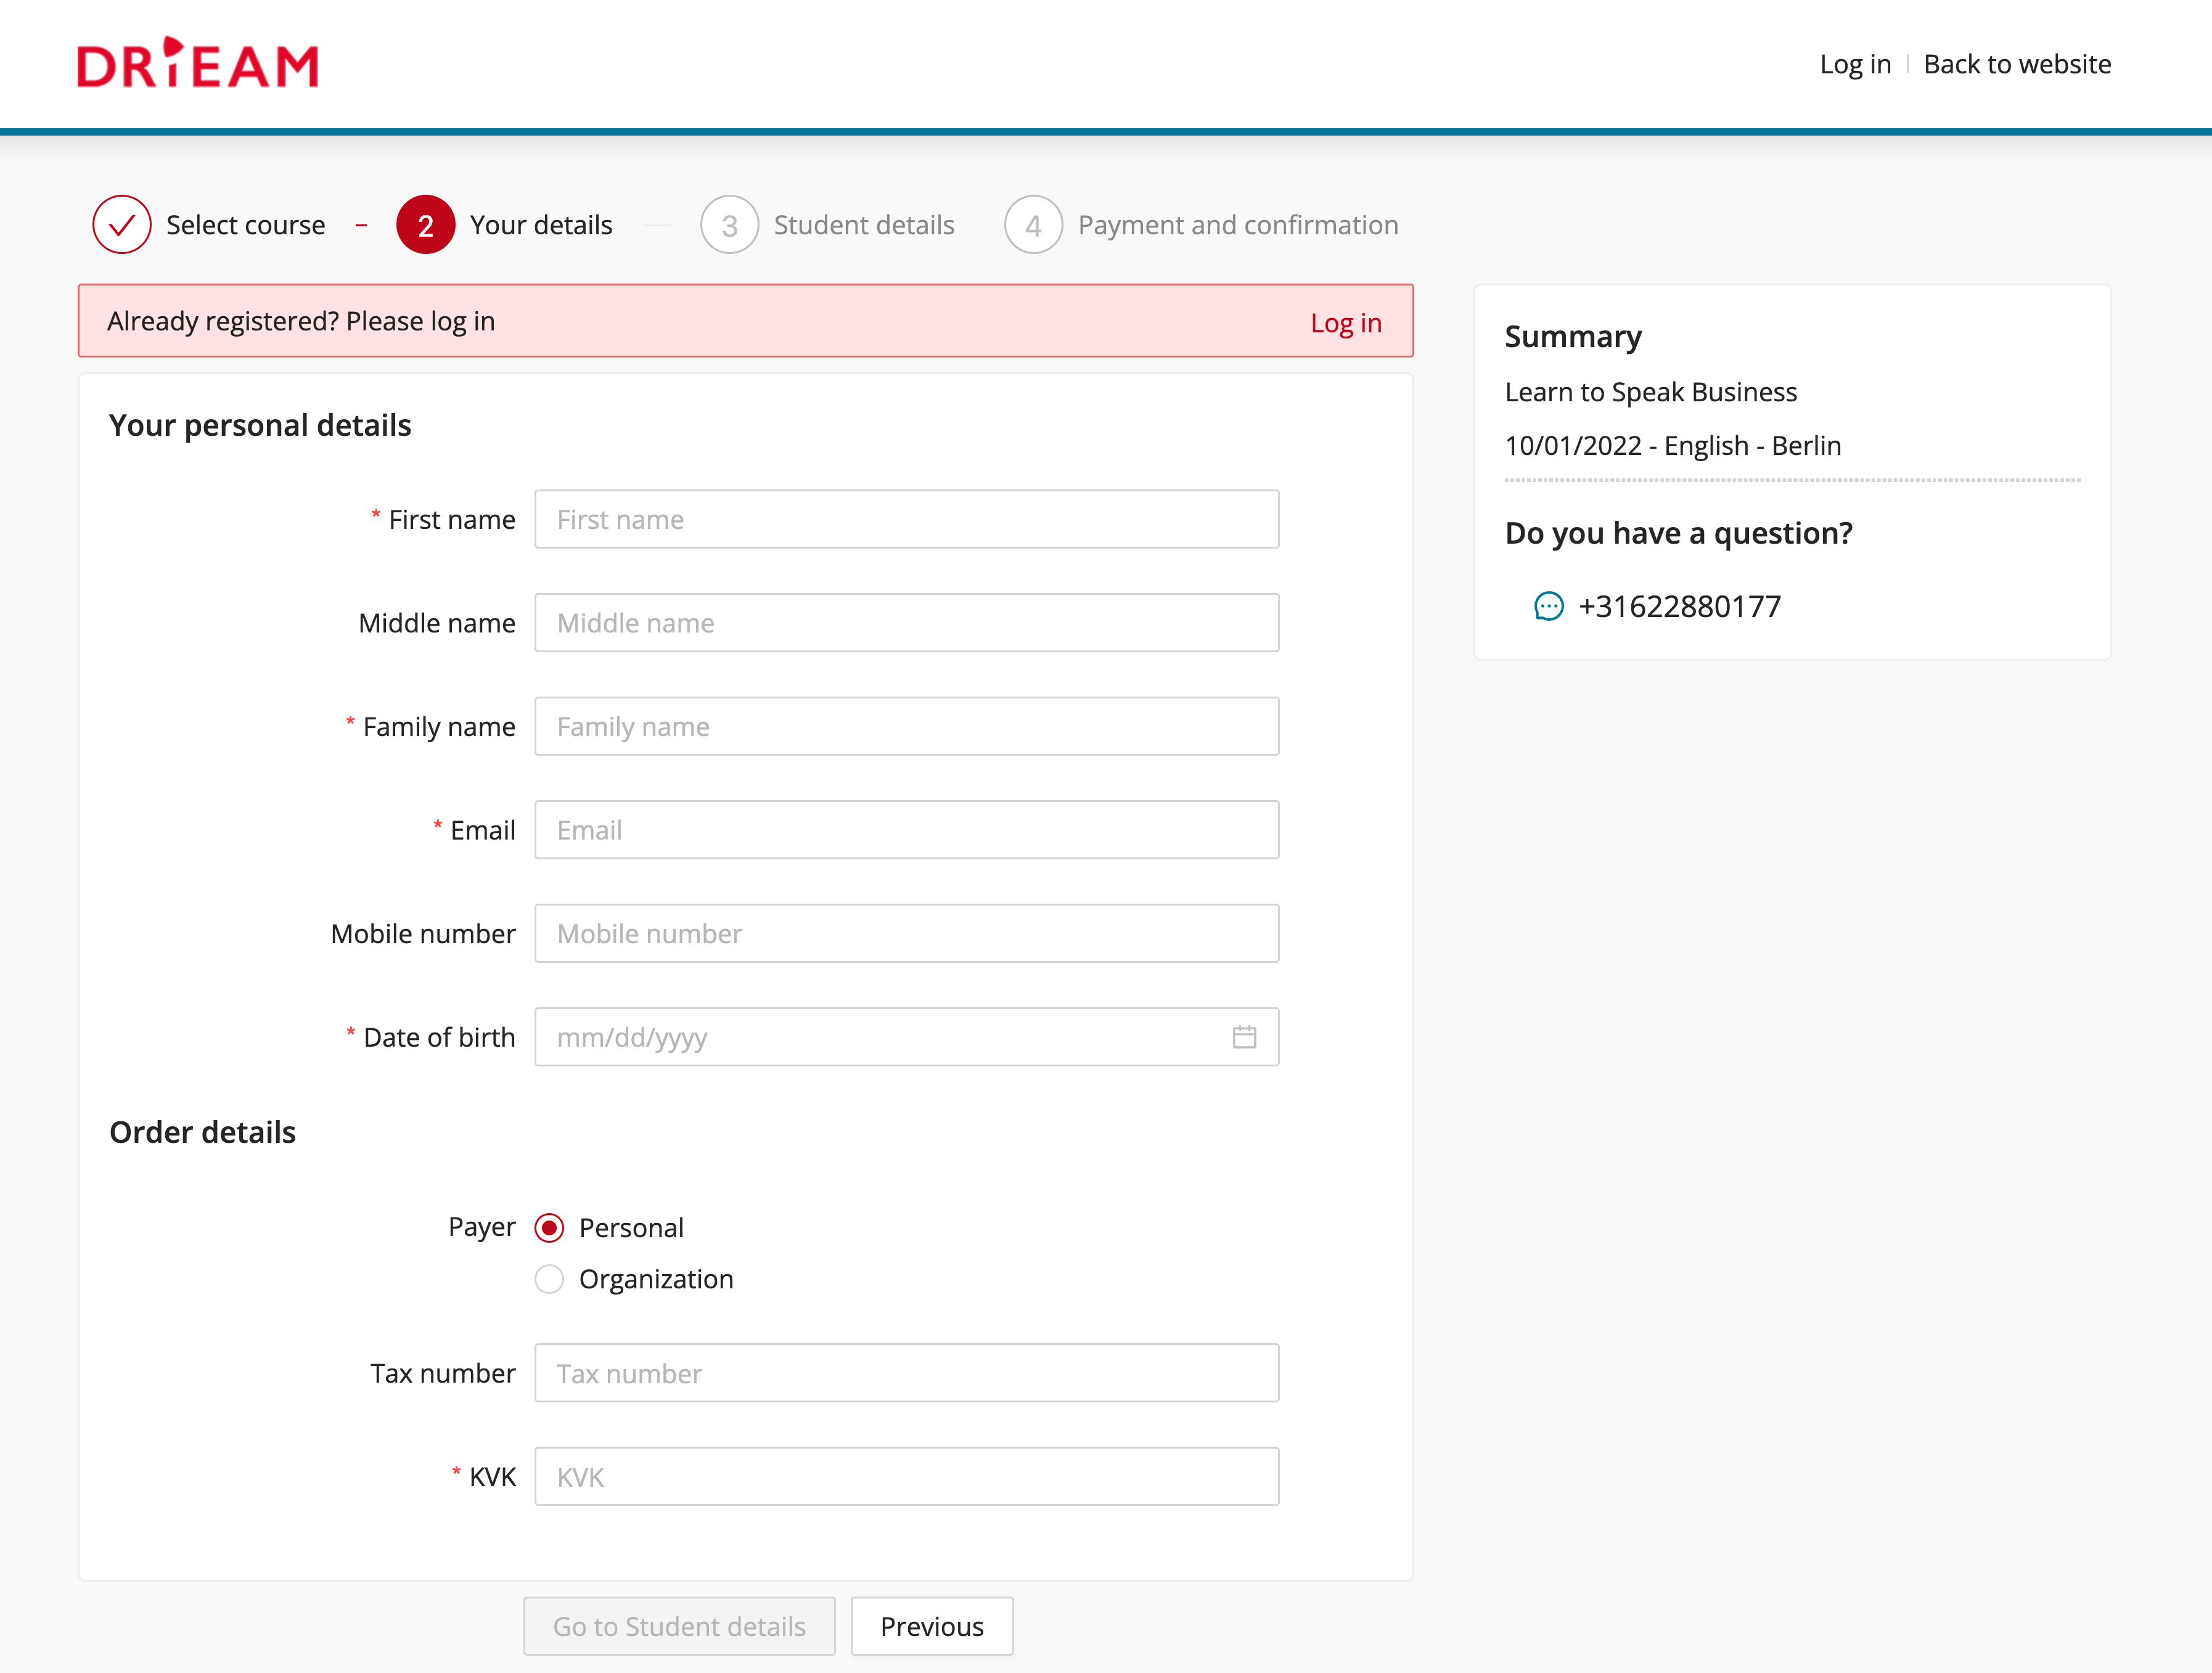Open the Student details step label
Screen dimensions: 2212x1673
[864, 225]
